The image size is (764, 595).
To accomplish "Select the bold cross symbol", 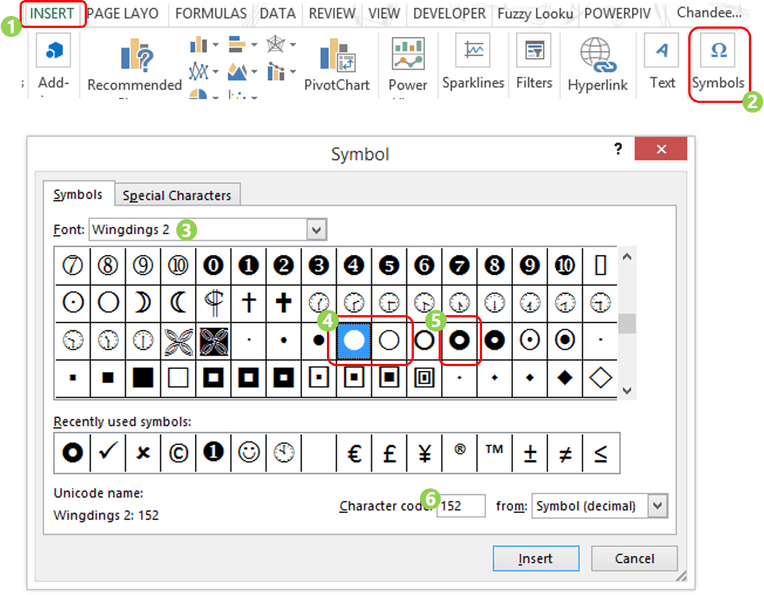I will [284, 303].
